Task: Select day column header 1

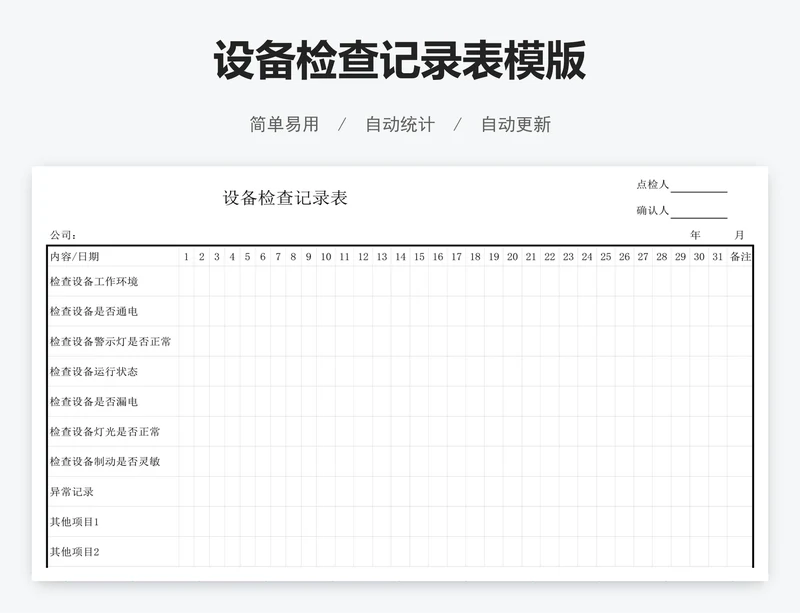Action: pos(186,257)
